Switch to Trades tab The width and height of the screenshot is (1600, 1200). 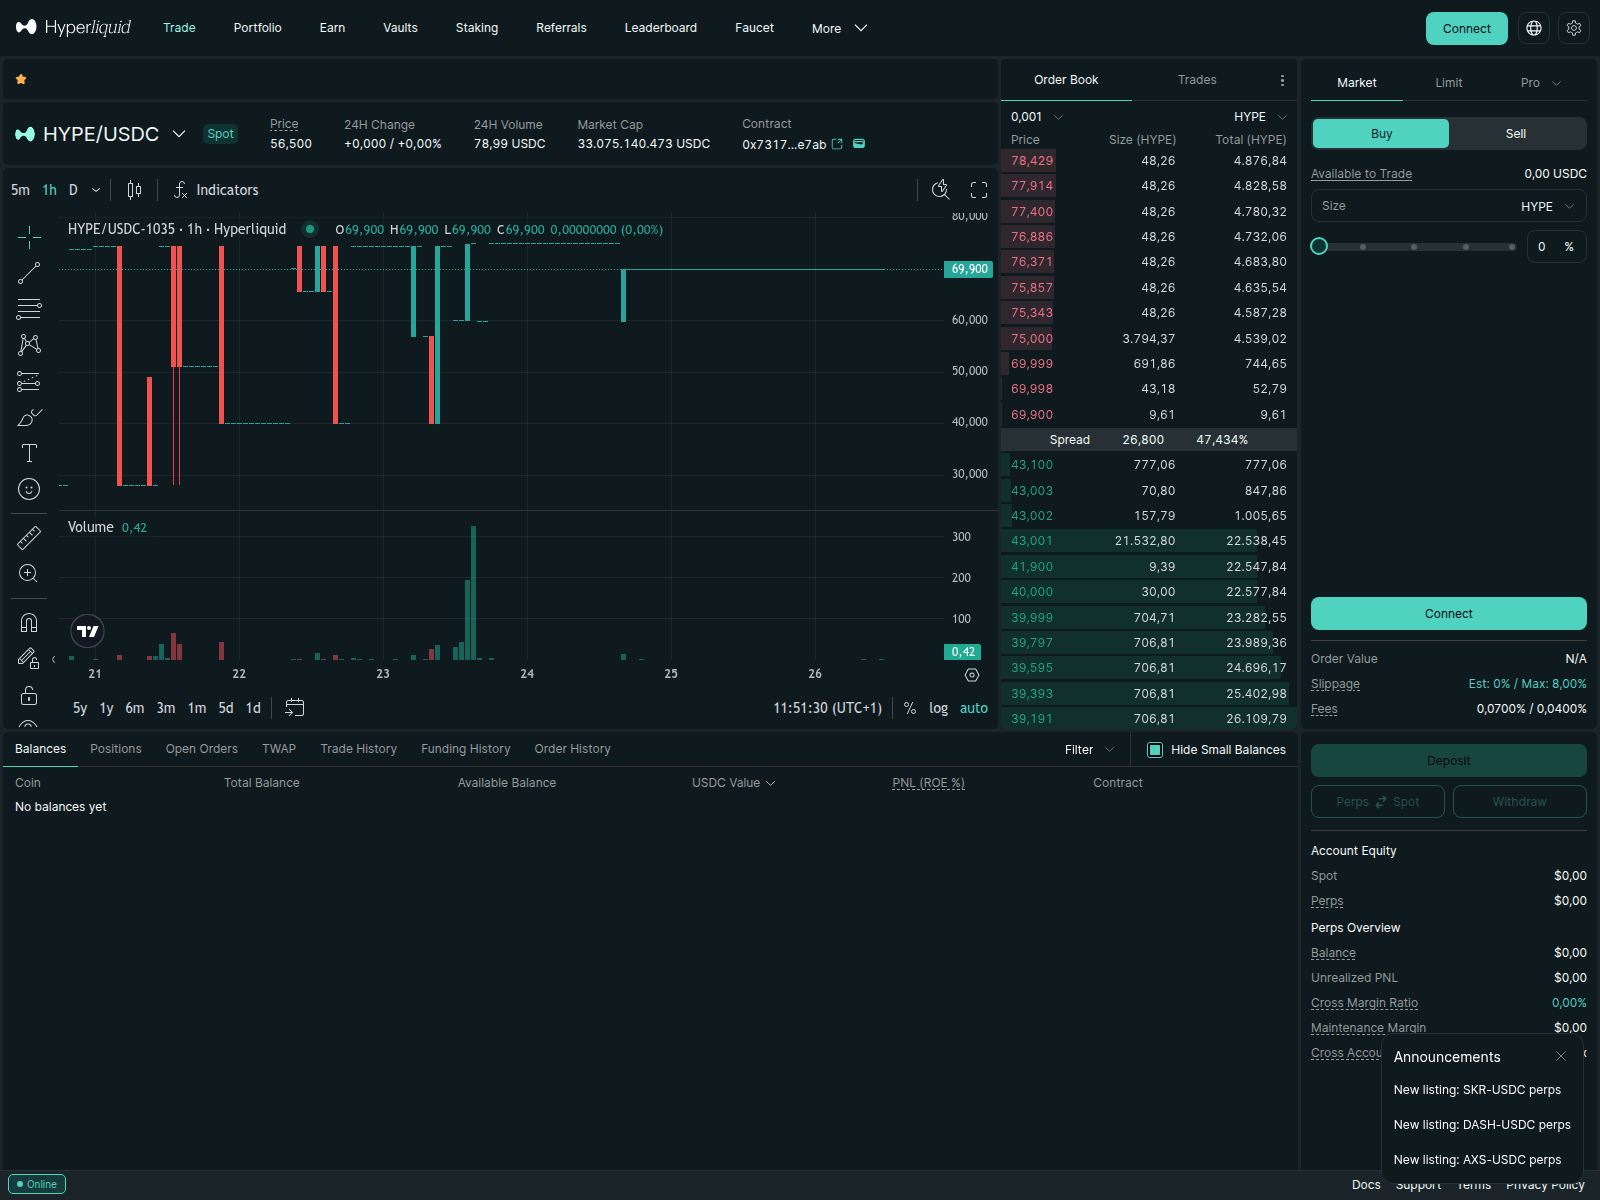[1197, 80]
